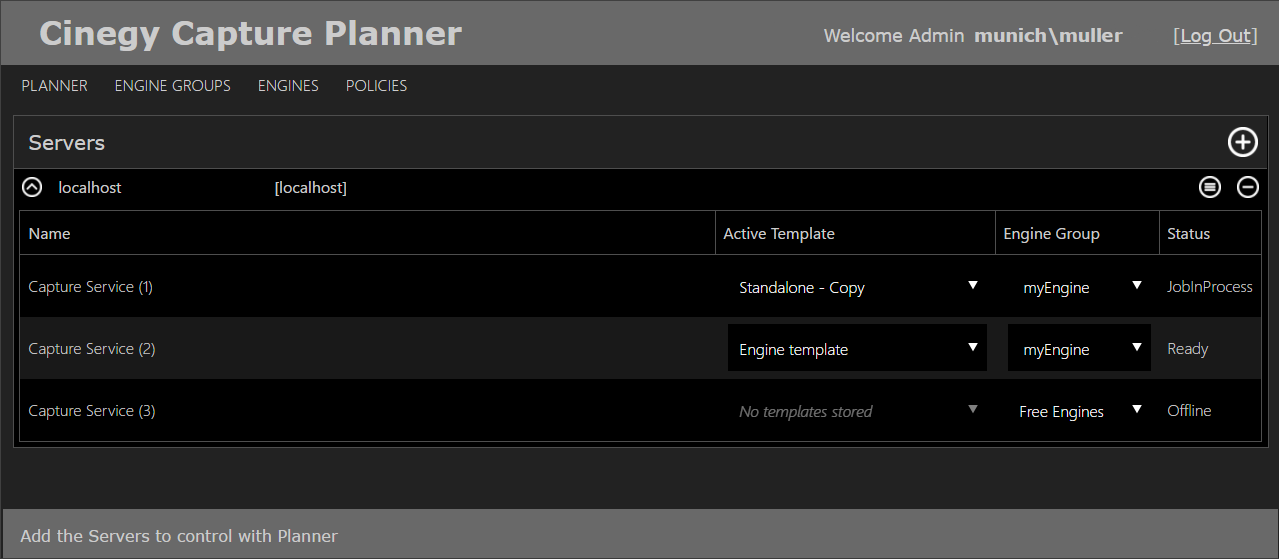The width and height of the screenshot is (1279, 559).
Task: Click the Ready status text
Action: tap(1188, 349)
